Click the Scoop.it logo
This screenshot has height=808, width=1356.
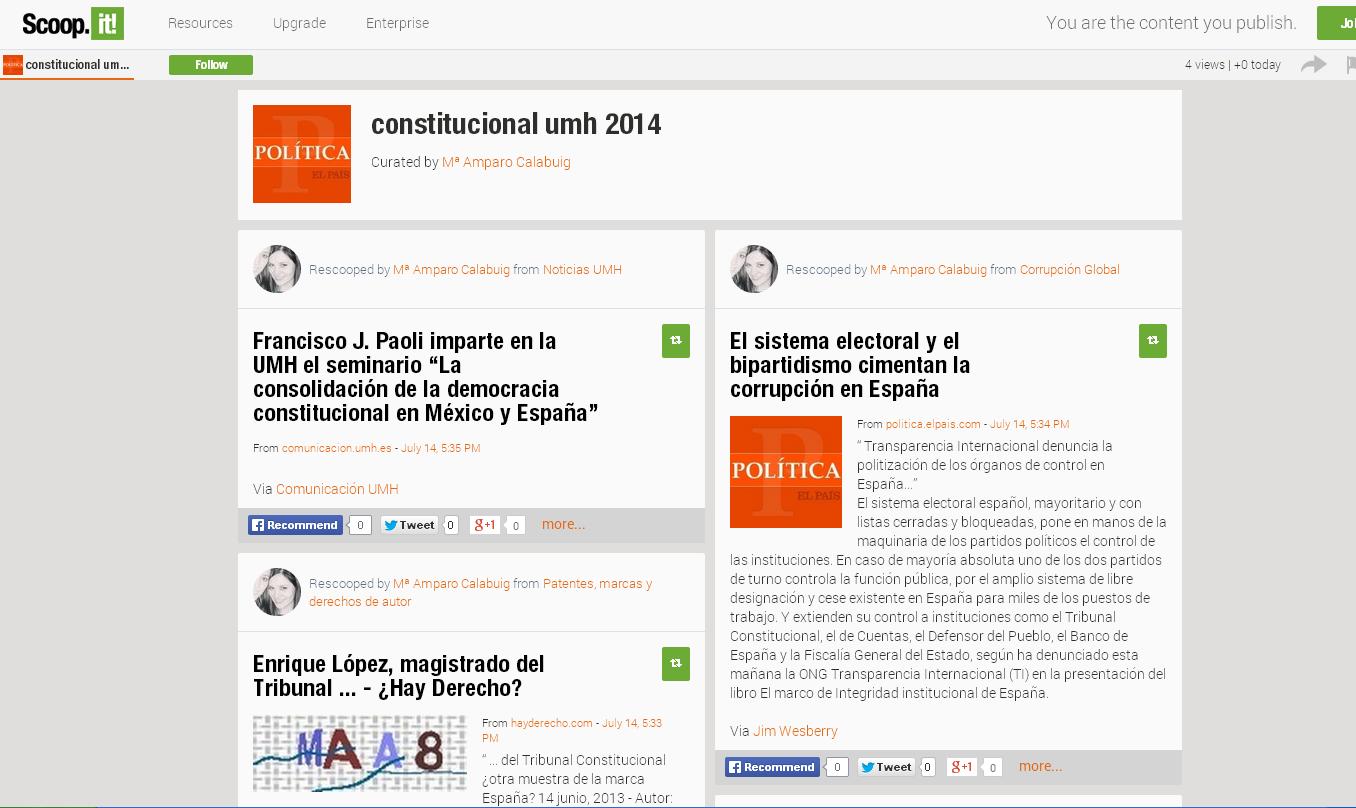(x=73, y=22)
